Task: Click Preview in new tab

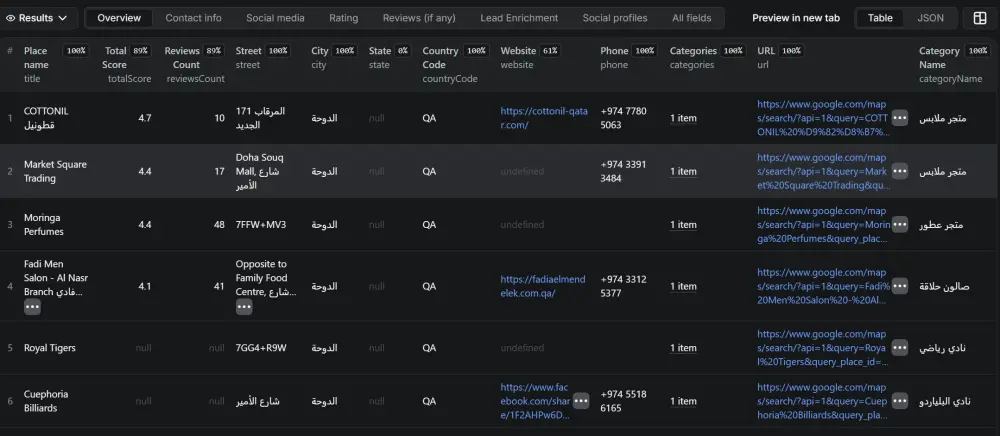Action: [x=796, y=18]
